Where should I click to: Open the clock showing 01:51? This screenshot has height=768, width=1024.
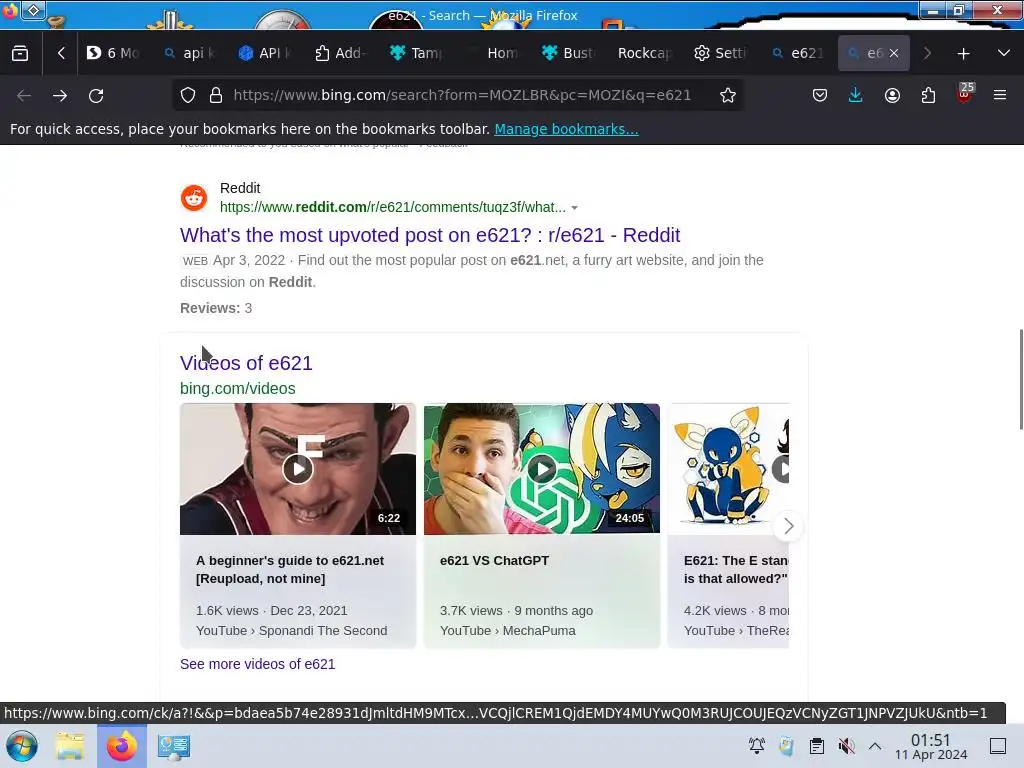click(931, 746)
